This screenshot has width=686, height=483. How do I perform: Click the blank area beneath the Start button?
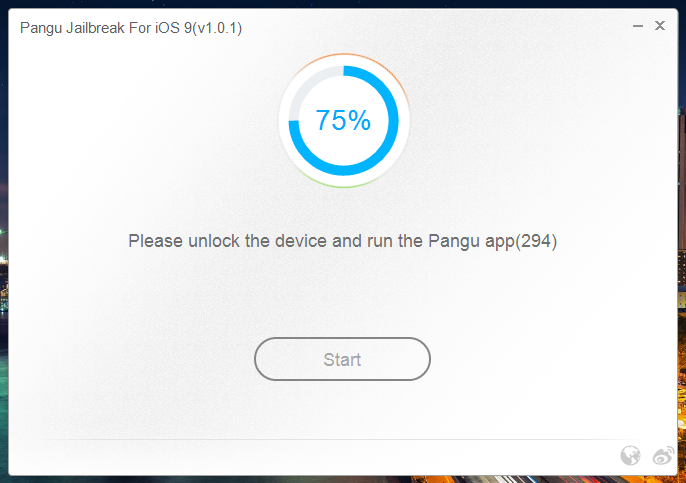pos(342,408)
